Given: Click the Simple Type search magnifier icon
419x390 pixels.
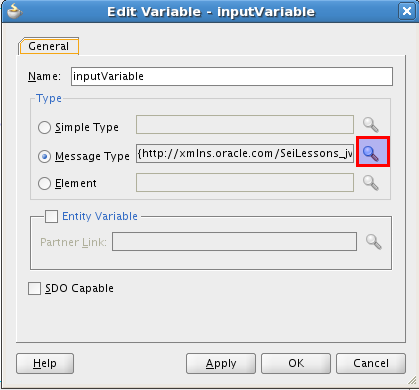Looking at the screenshot, I should click(371, 125).
